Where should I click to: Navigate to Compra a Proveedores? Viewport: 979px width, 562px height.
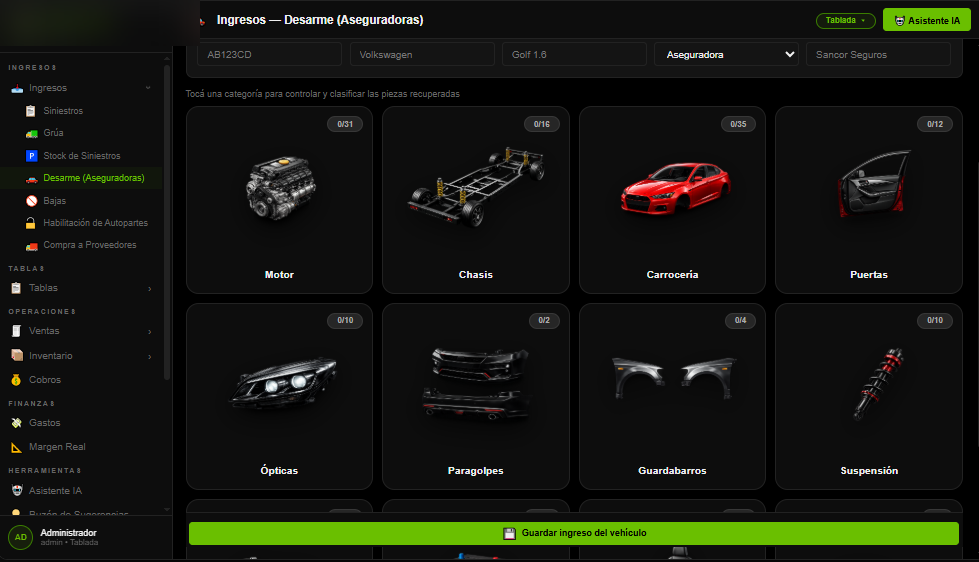pos(90,245)
